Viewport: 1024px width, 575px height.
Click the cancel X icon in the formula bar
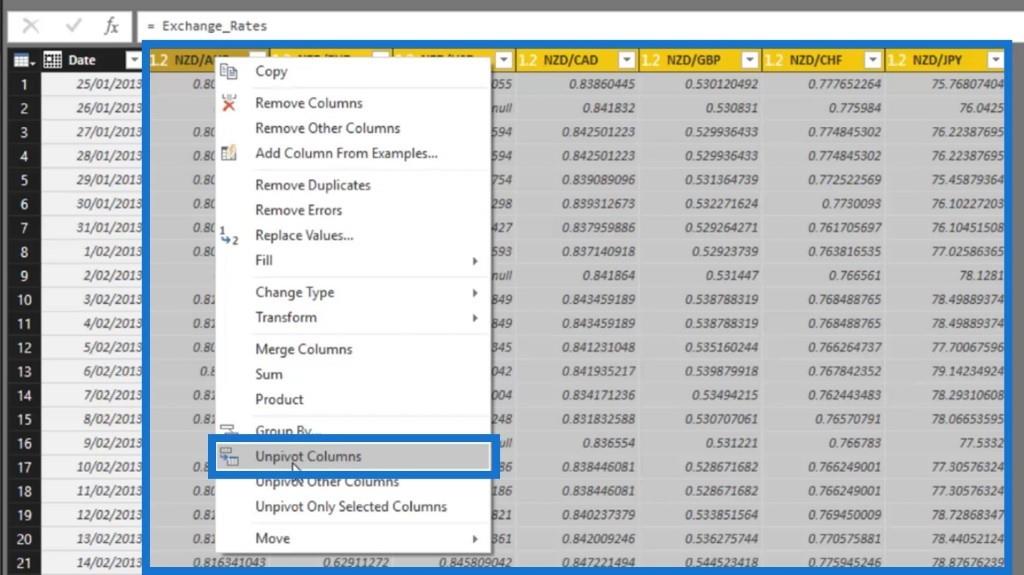30,26
